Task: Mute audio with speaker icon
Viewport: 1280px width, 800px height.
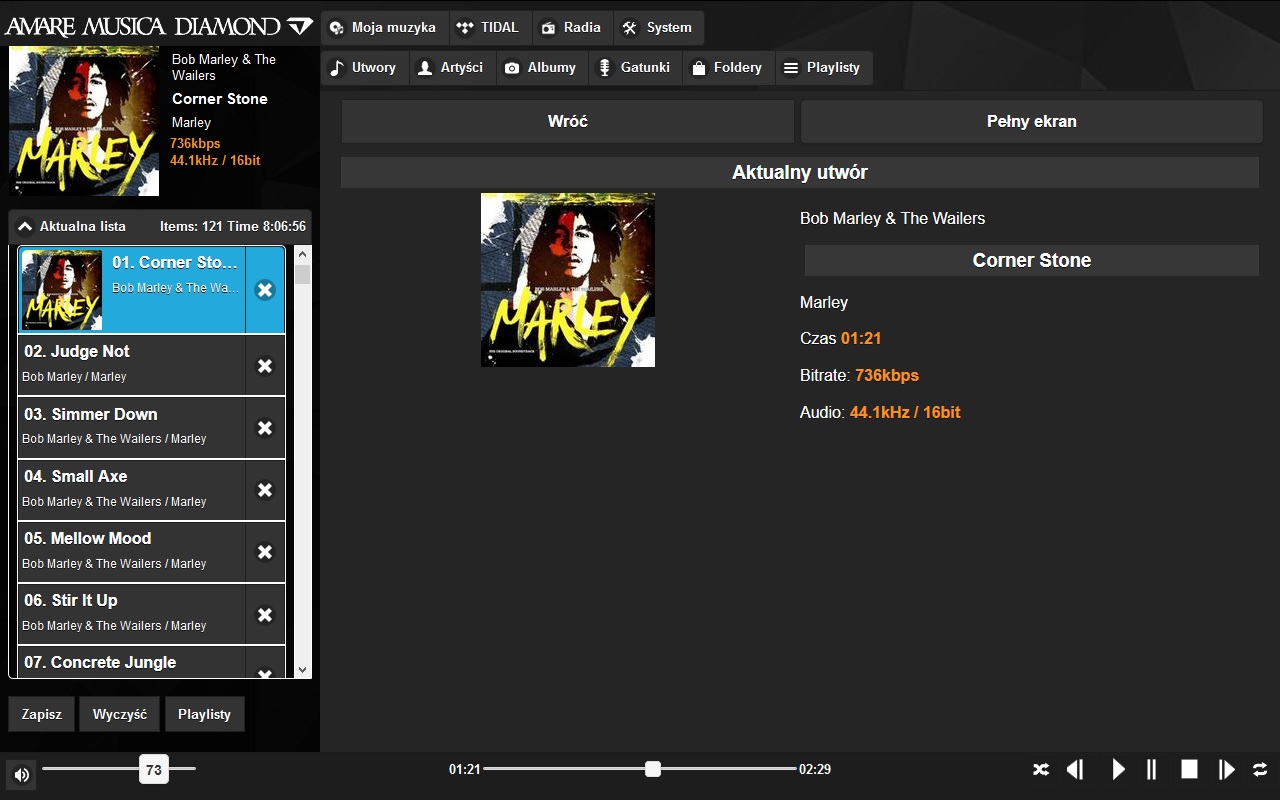Action: (x=21, y=774)
